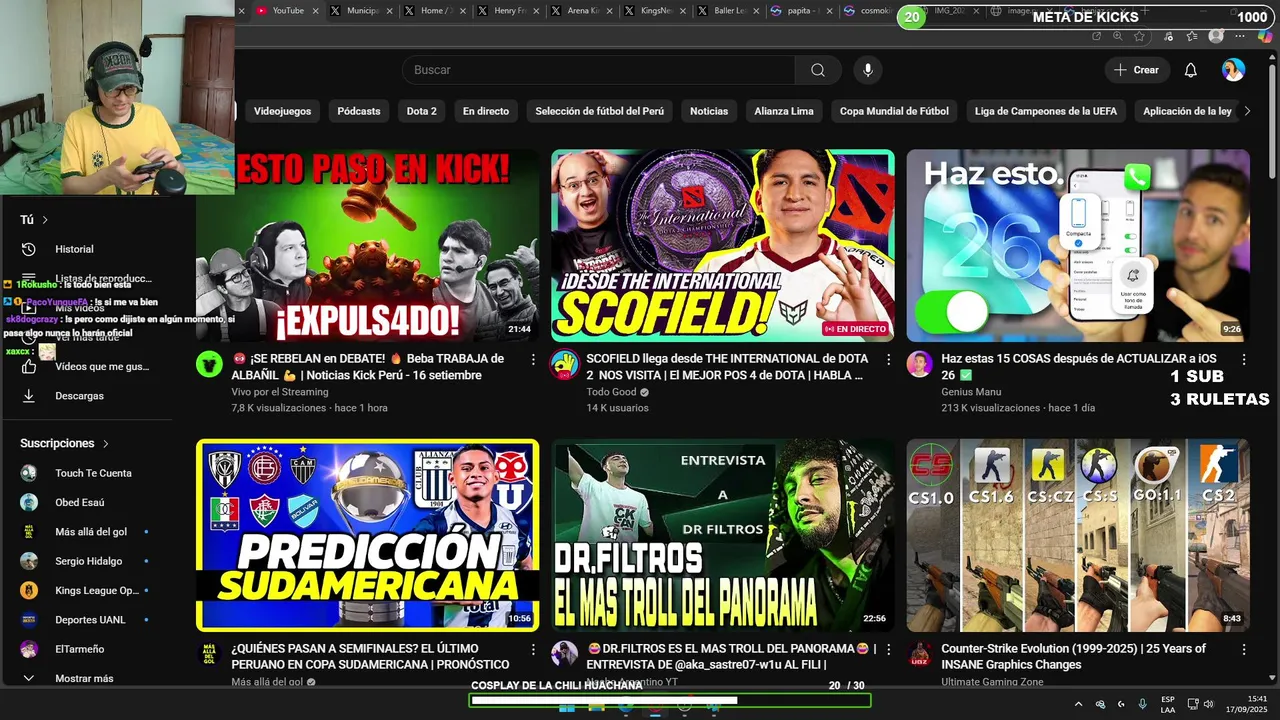
Task: Select the En directo filter chip
Action: tap(486, 111)
